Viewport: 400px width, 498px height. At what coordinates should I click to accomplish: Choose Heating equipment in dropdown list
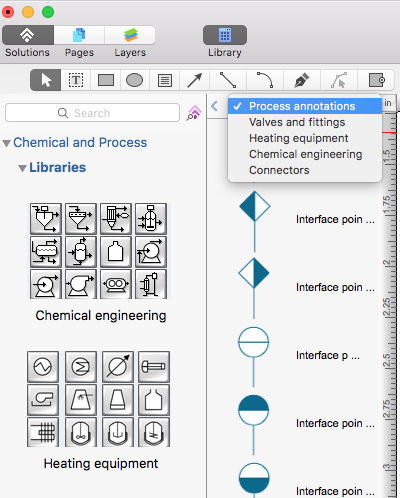point(305,138)
